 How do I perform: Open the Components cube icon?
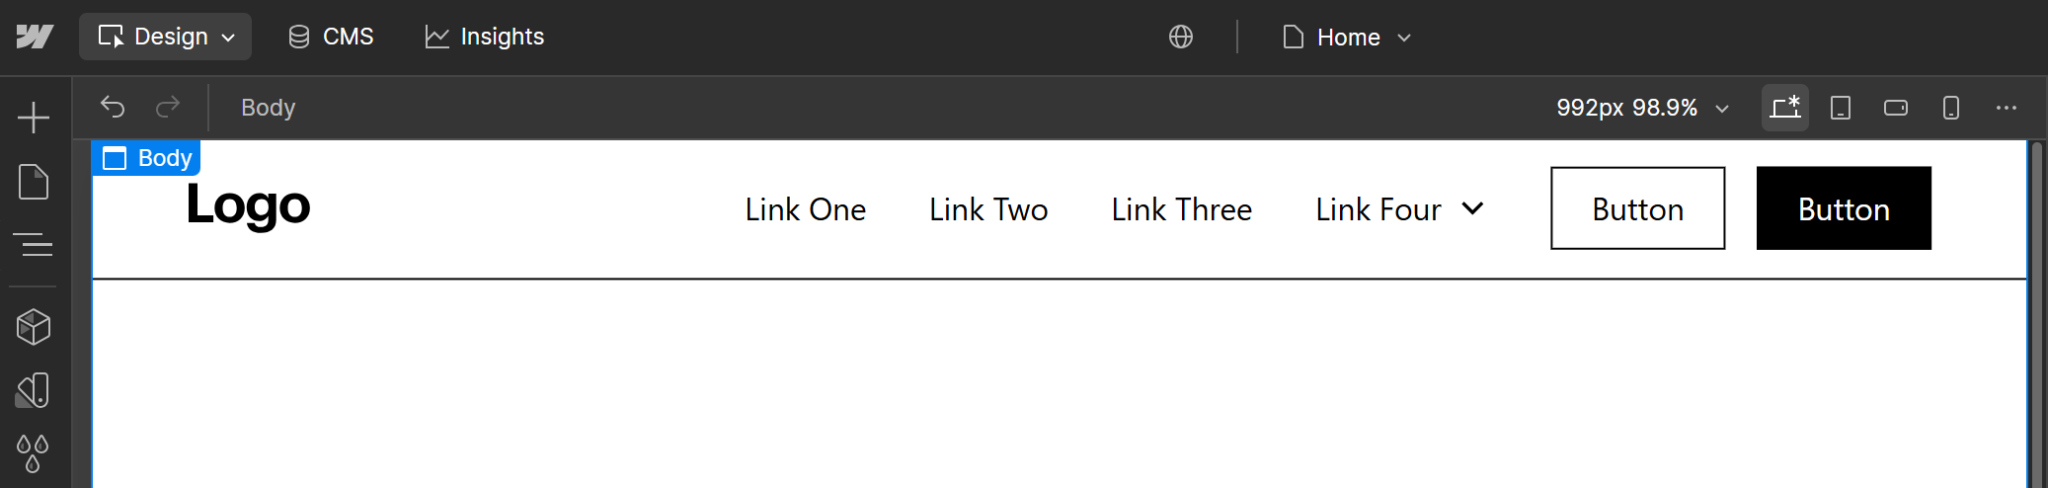point(33,327)
